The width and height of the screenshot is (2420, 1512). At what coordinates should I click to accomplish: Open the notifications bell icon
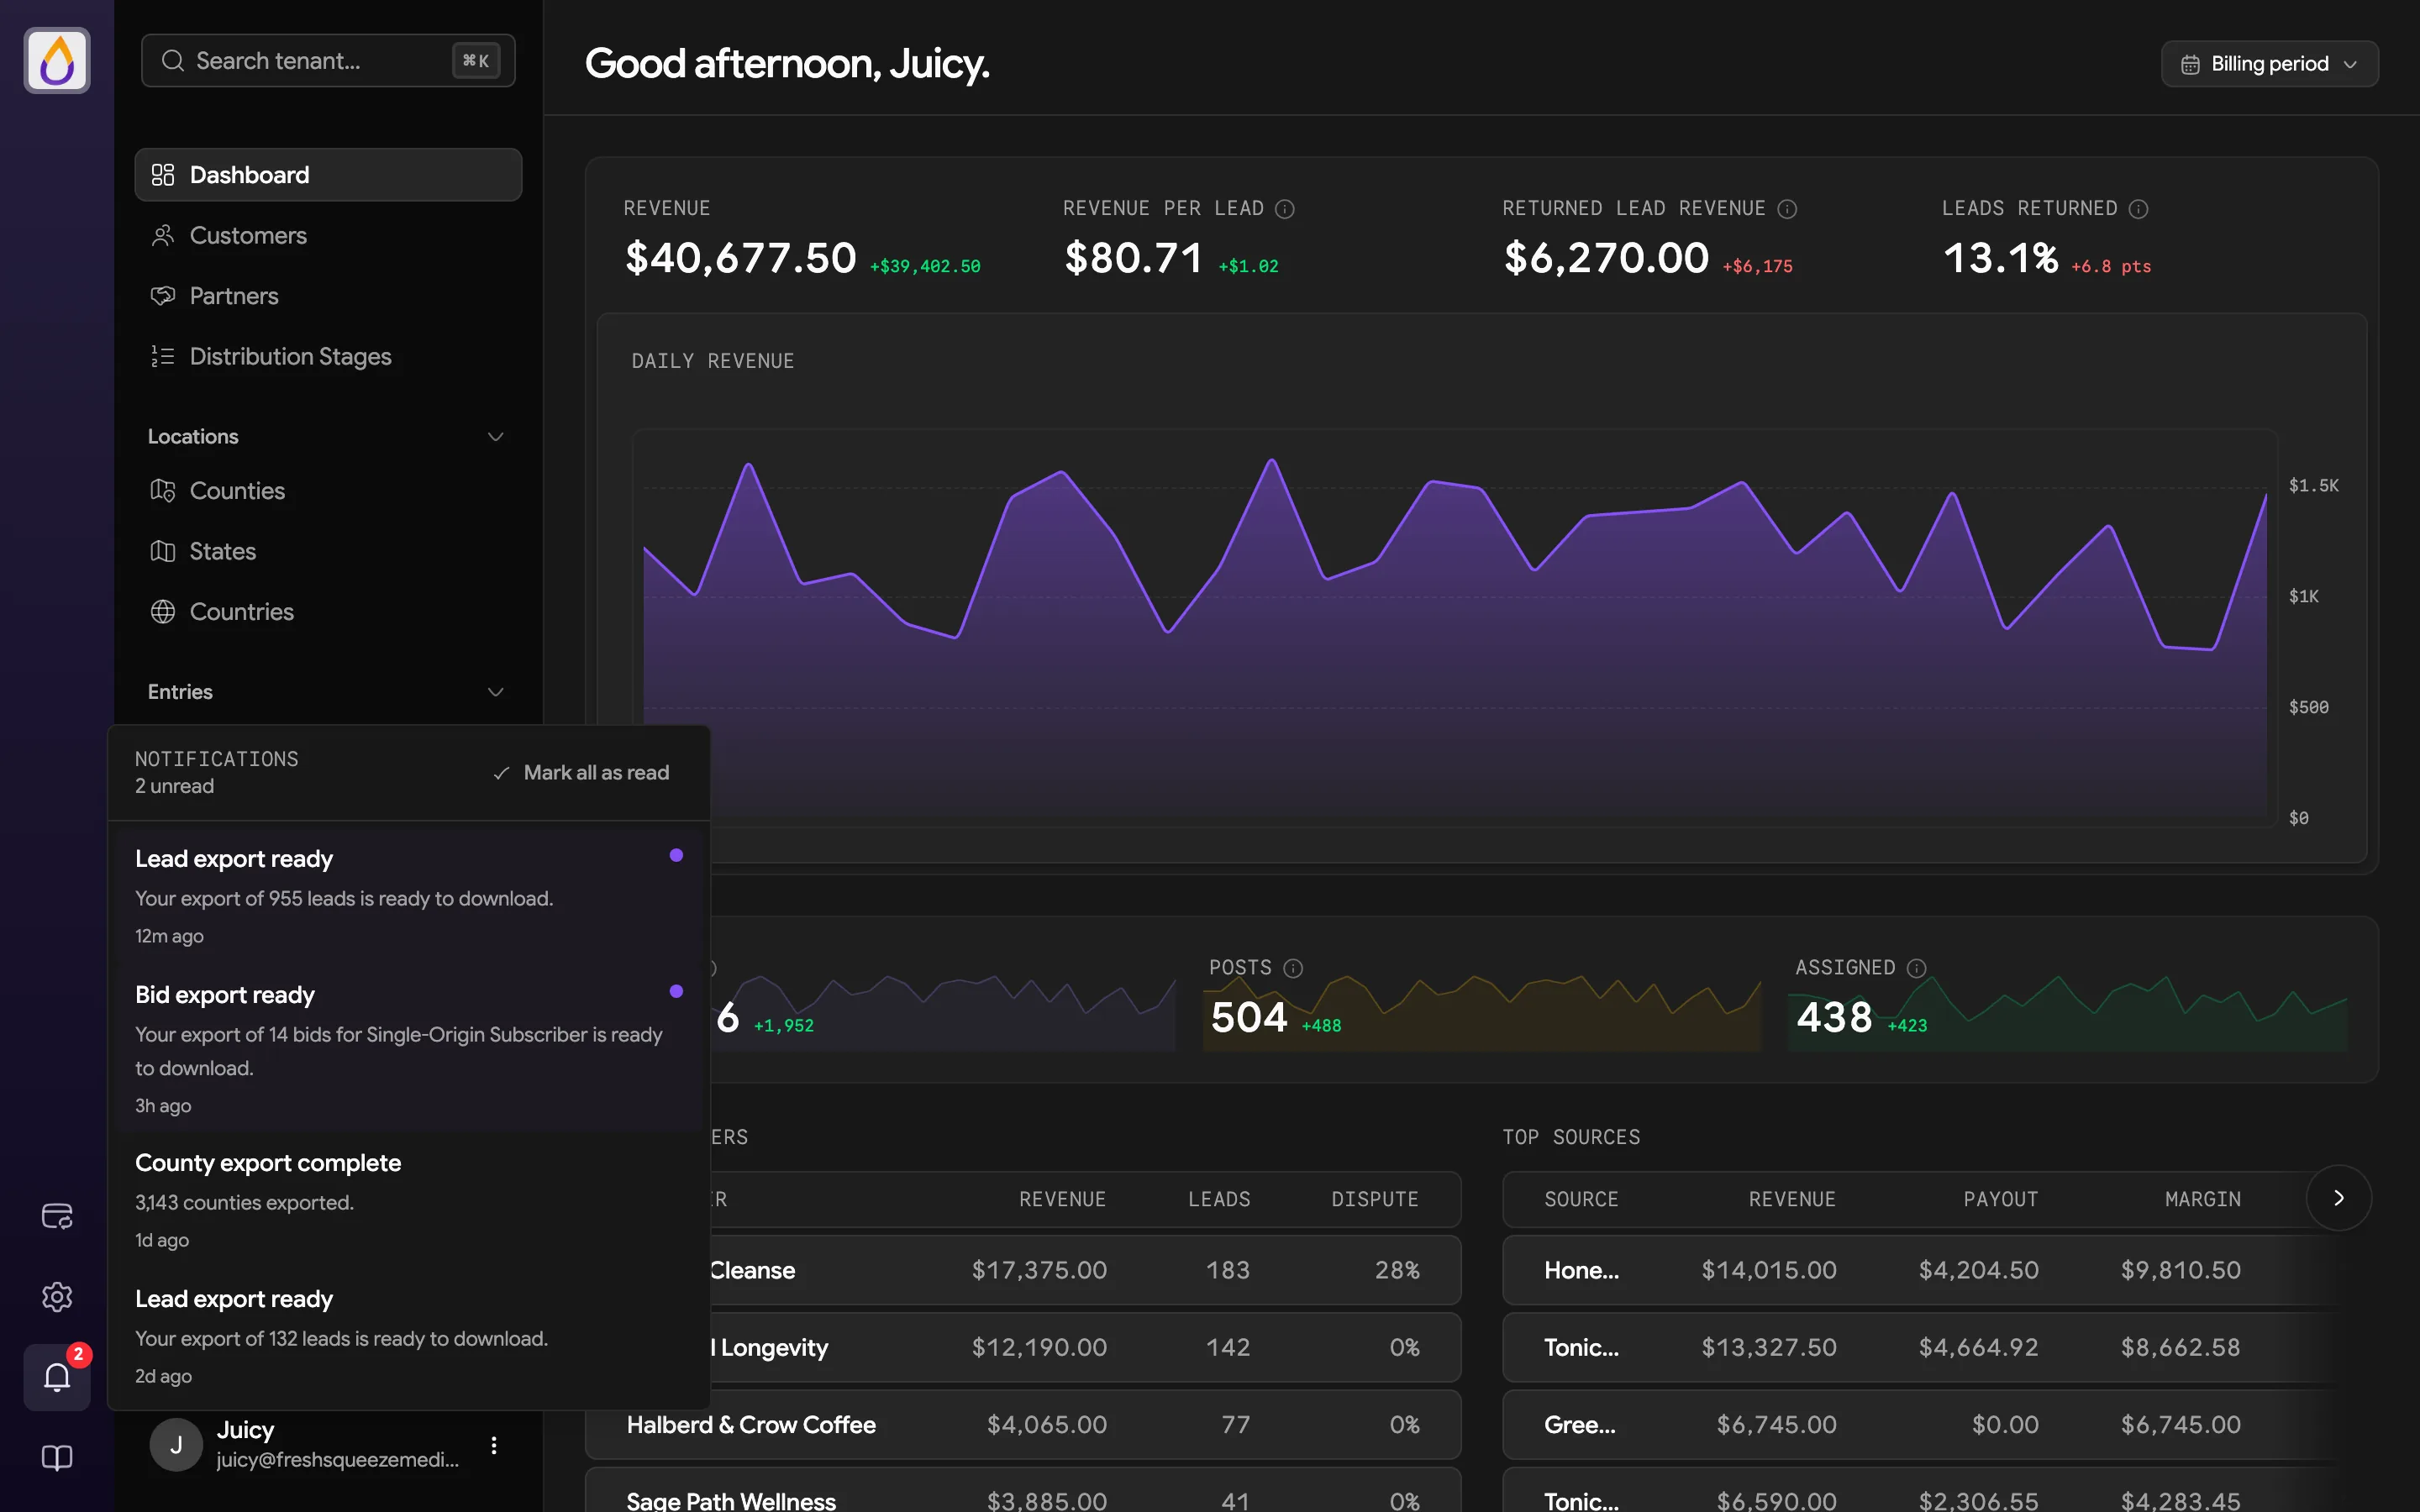coord(57,1377)
